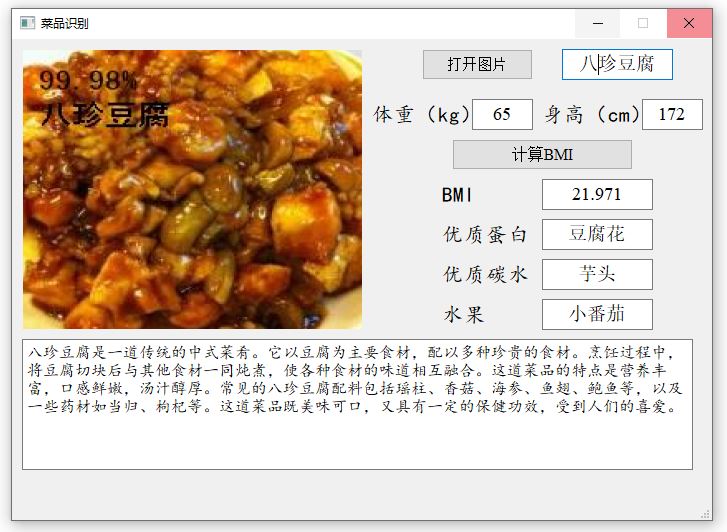Viewport: 727px width, 532px height.
Task: Click the 打开图片 button
Action: click(477, 64)
